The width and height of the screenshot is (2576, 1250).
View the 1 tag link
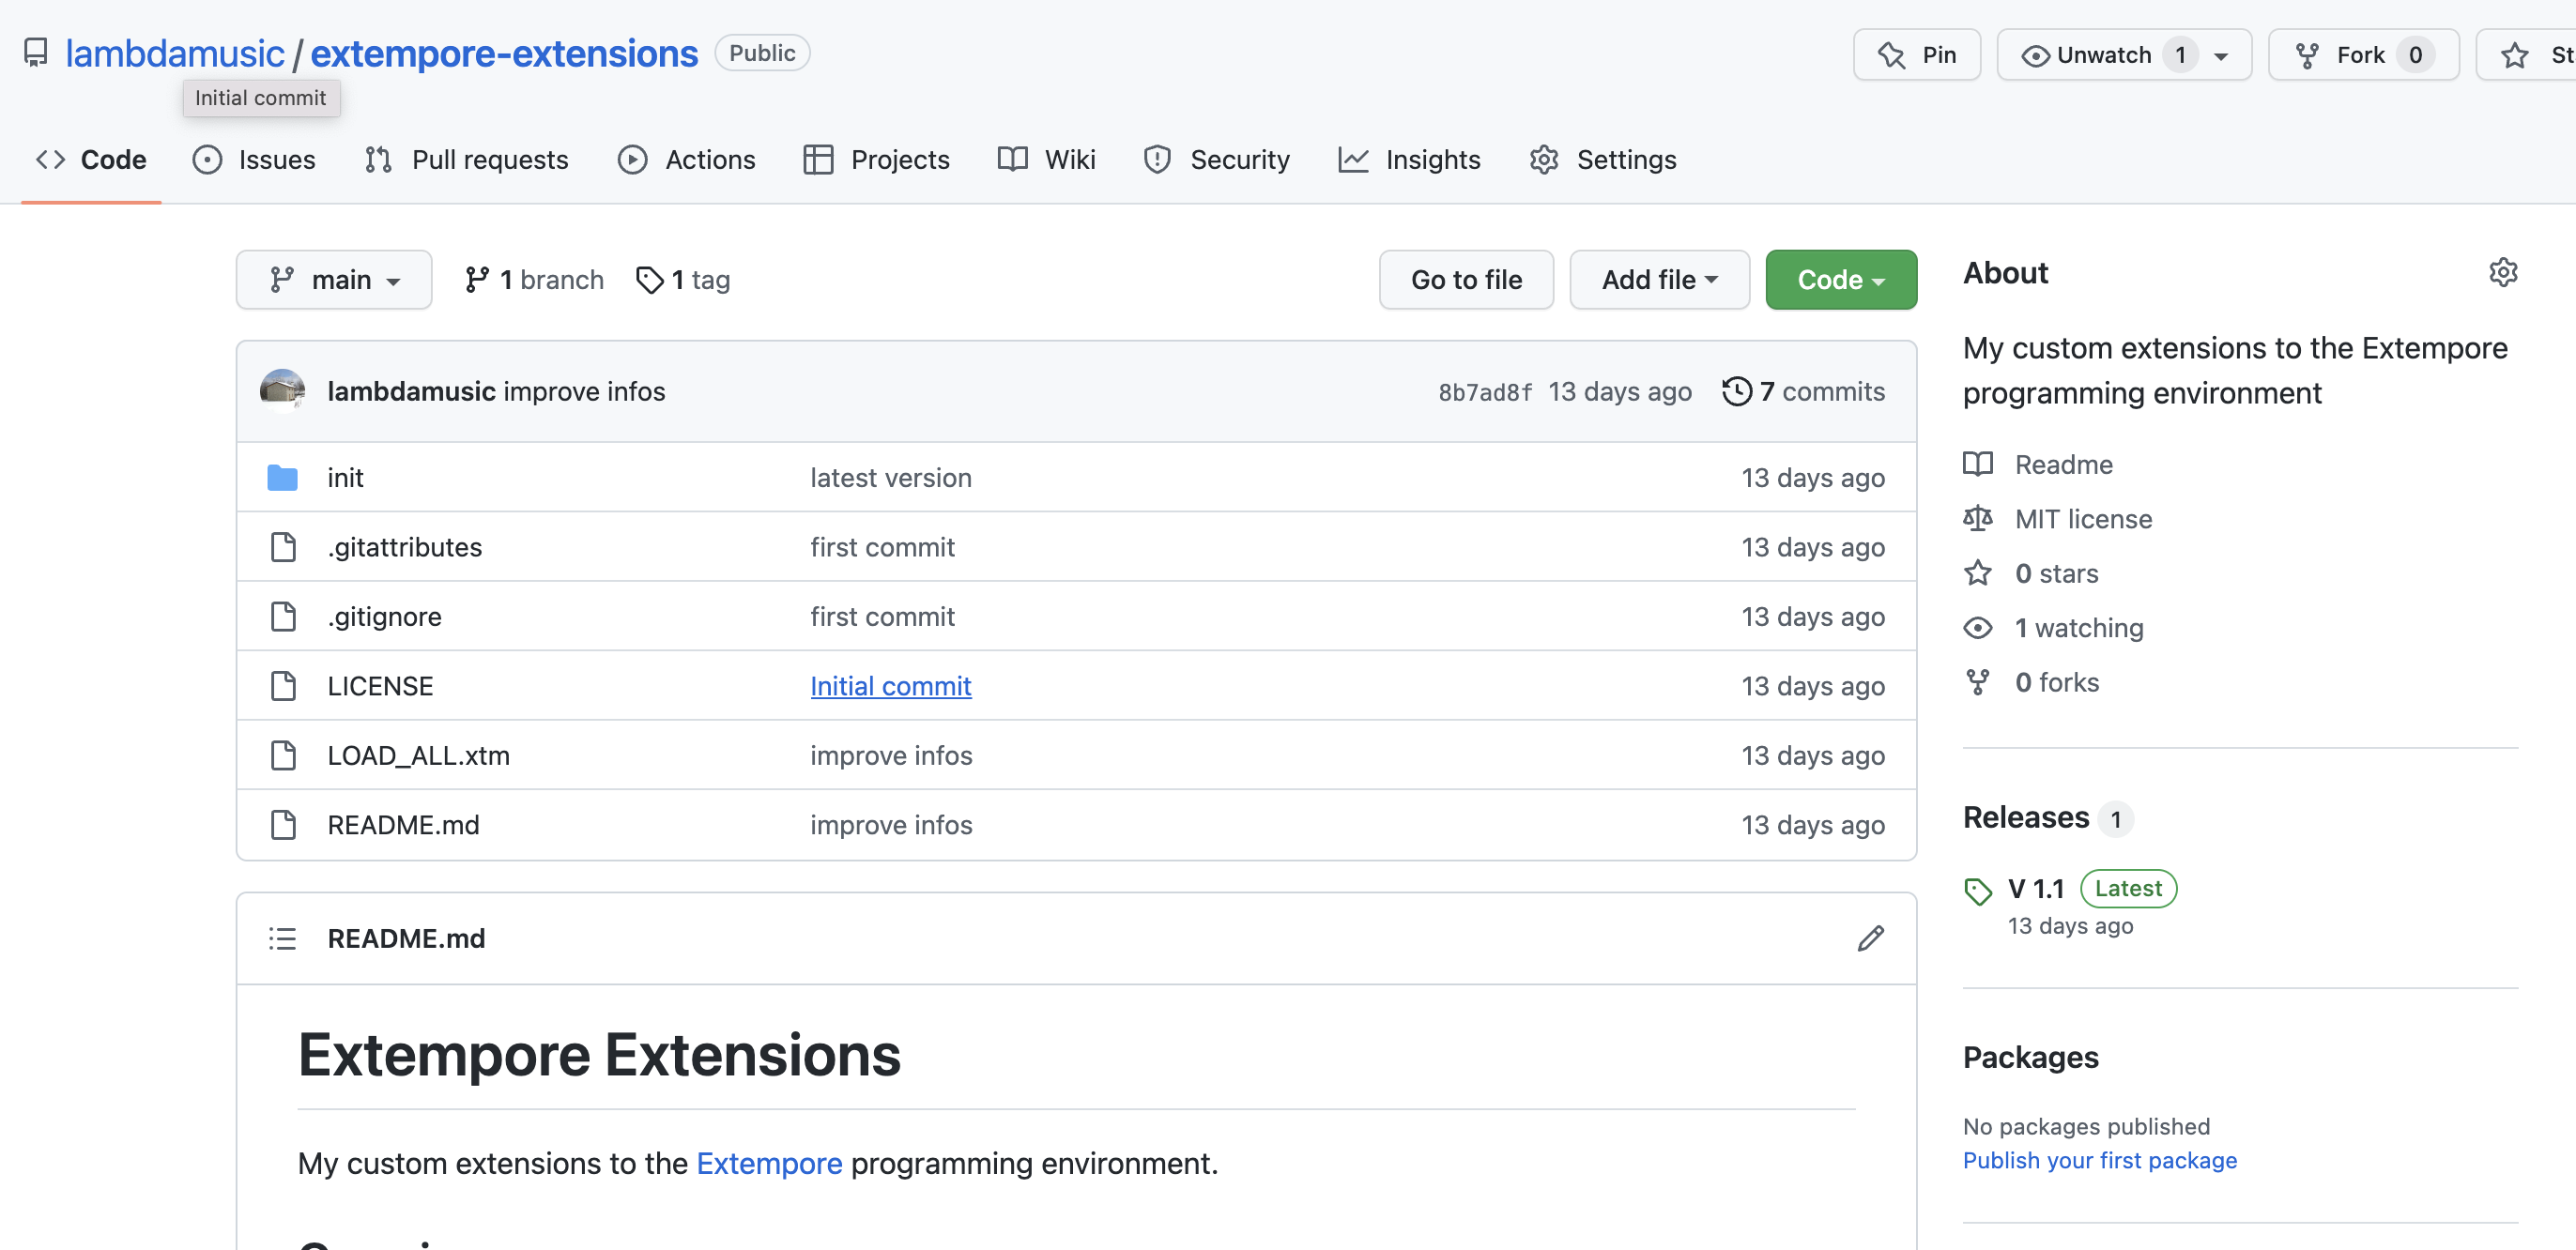coord(683,280)
